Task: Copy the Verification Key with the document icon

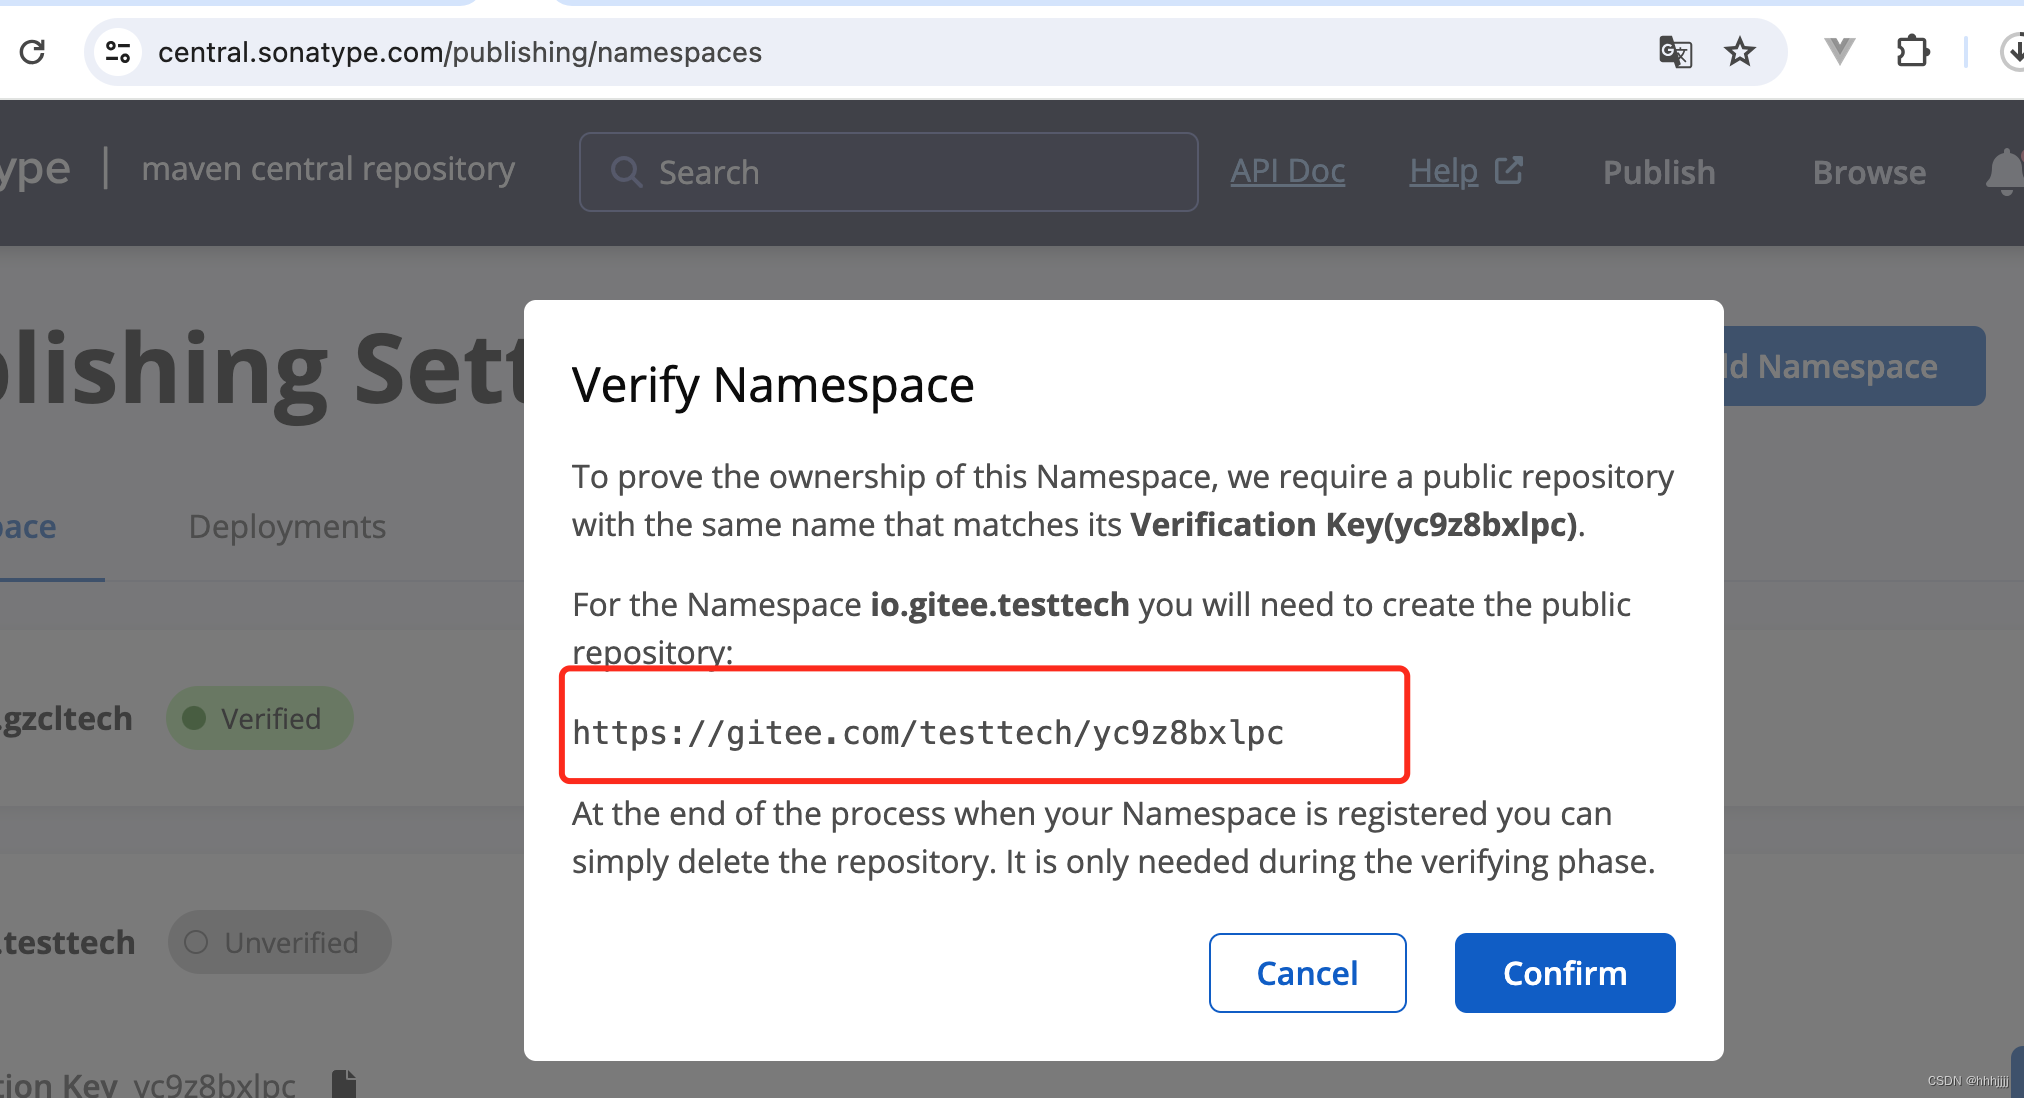Action: (344, 1084)
